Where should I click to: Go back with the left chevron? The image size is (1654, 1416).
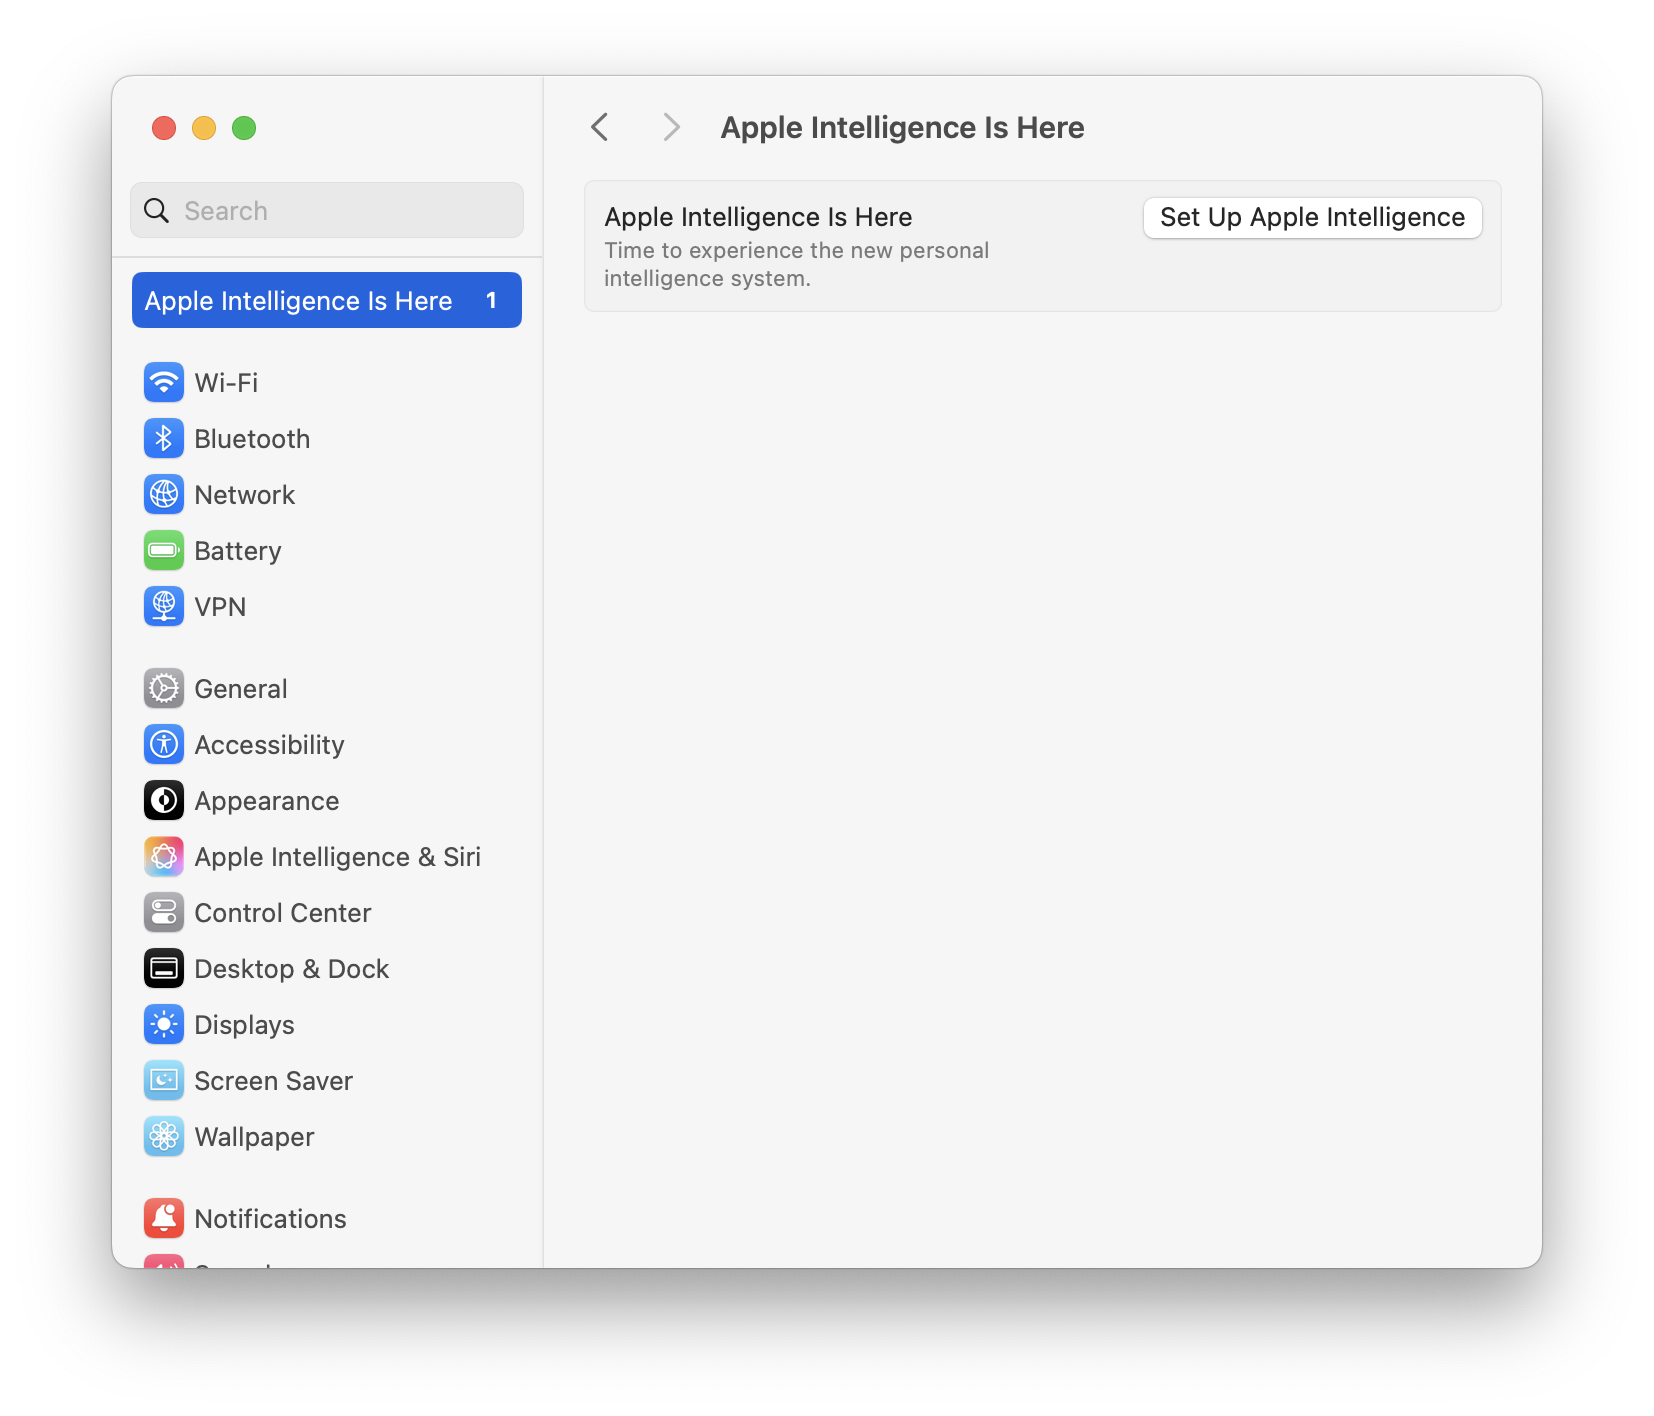pos(600,127)
